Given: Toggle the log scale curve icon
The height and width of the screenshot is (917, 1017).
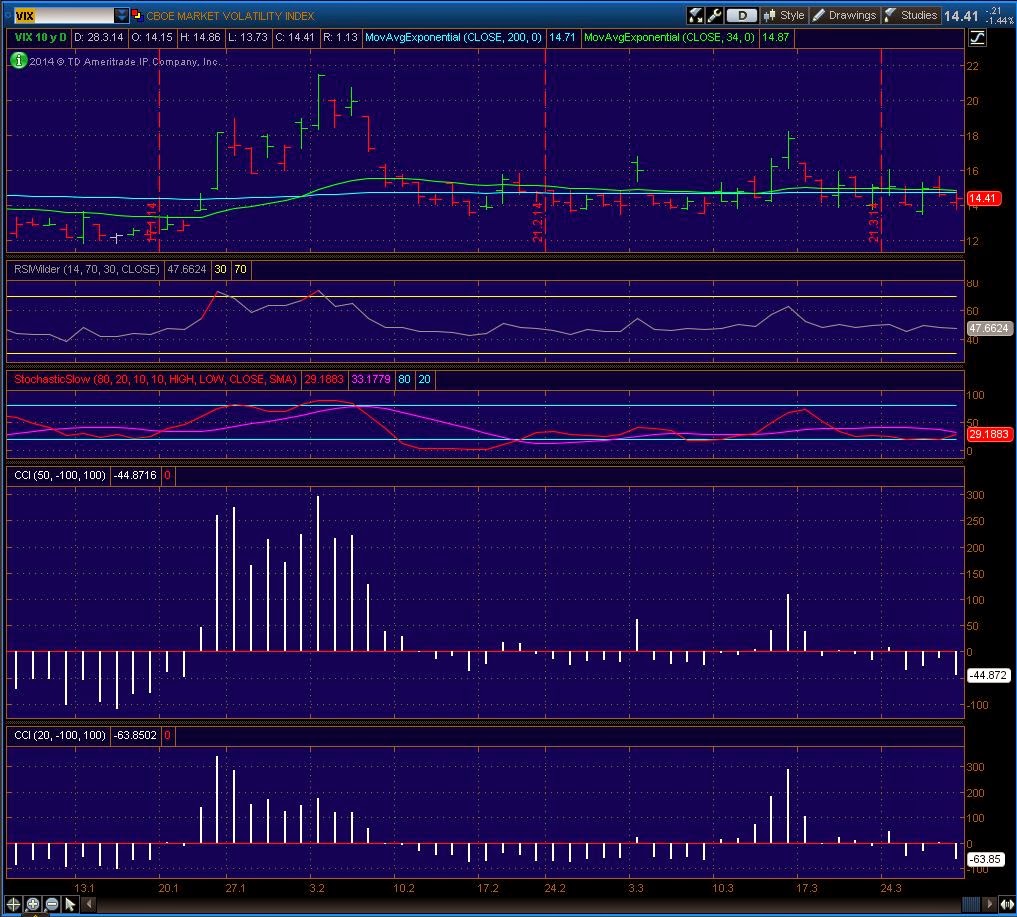Looking at the screenshot, I should tap(977, 38).
